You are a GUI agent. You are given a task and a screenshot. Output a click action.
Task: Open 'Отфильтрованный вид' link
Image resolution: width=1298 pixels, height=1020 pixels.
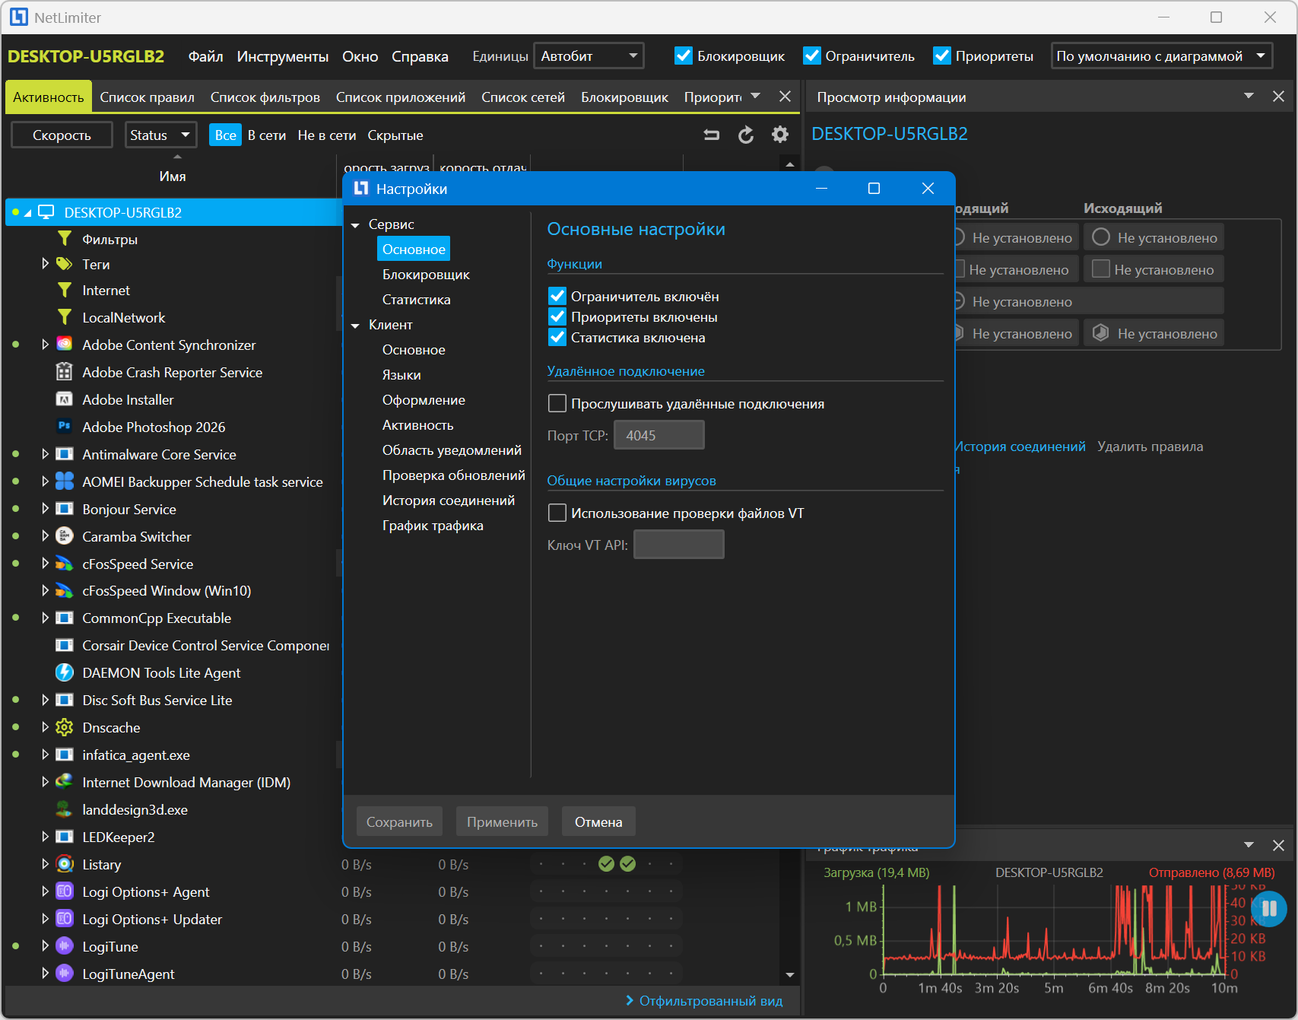click(710, 1001)
